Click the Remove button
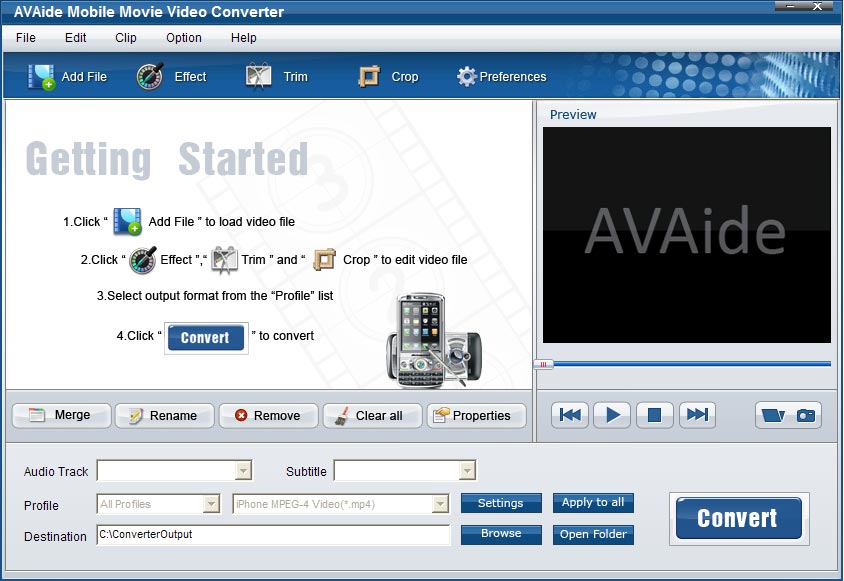The width and height of the screenshot is (844, 581). click(269, 416)
